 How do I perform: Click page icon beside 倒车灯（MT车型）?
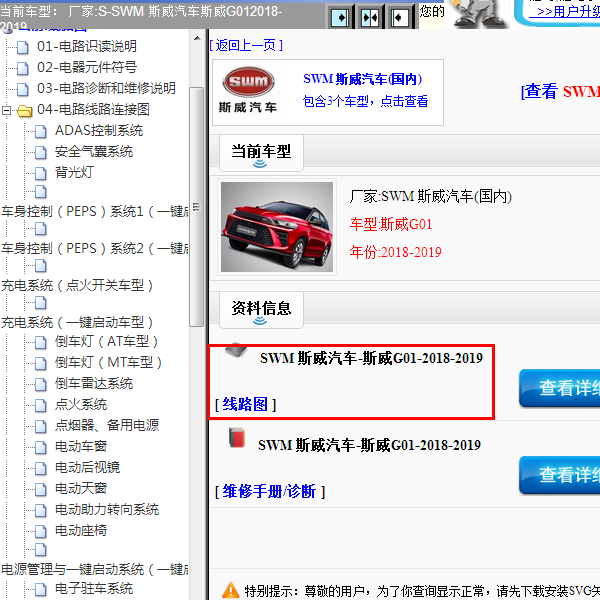point(41,363)
